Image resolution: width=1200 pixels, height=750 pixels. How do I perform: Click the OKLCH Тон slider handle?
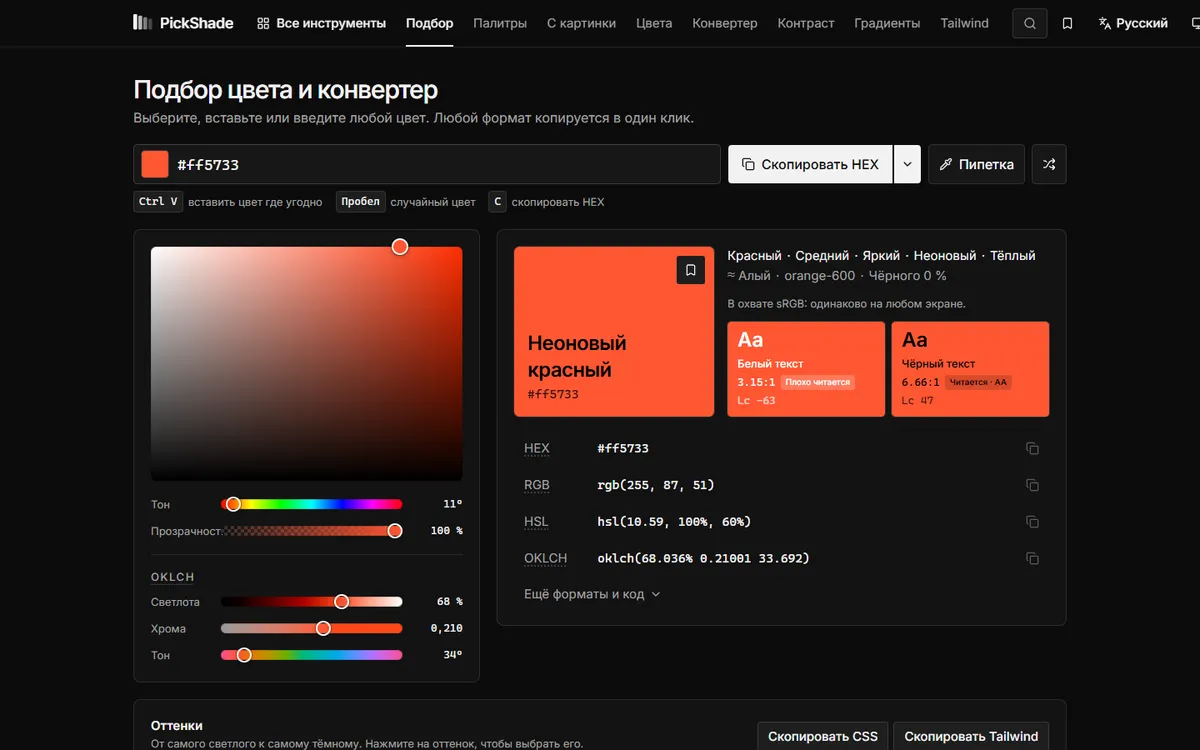pyautogui.click(x=244, y=655)
